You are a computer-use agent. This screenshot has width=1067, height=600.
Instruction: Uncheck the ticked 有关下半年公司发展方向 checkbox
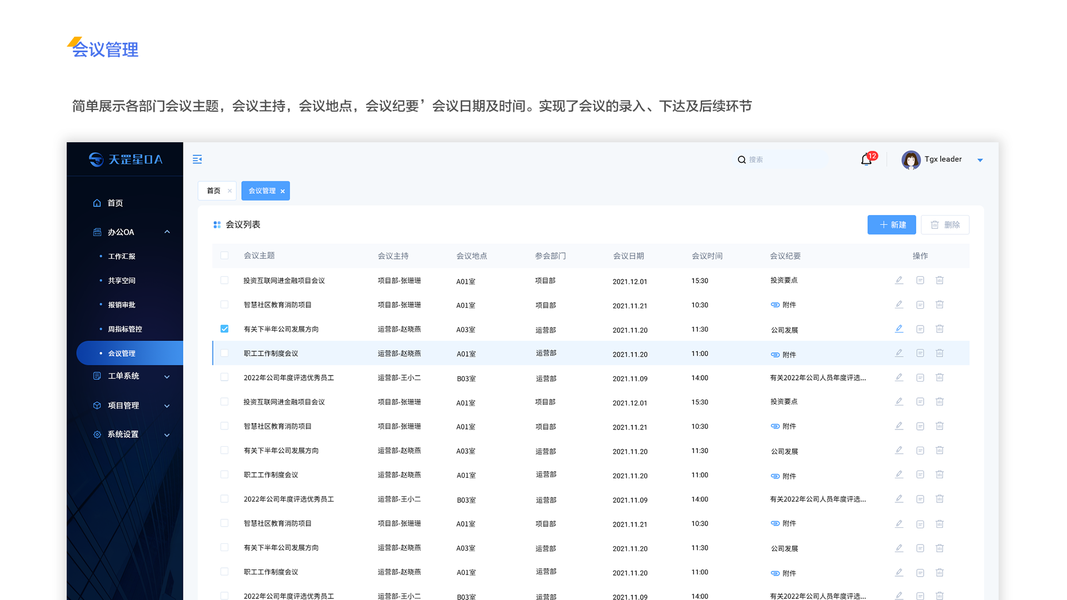point(225,329)
